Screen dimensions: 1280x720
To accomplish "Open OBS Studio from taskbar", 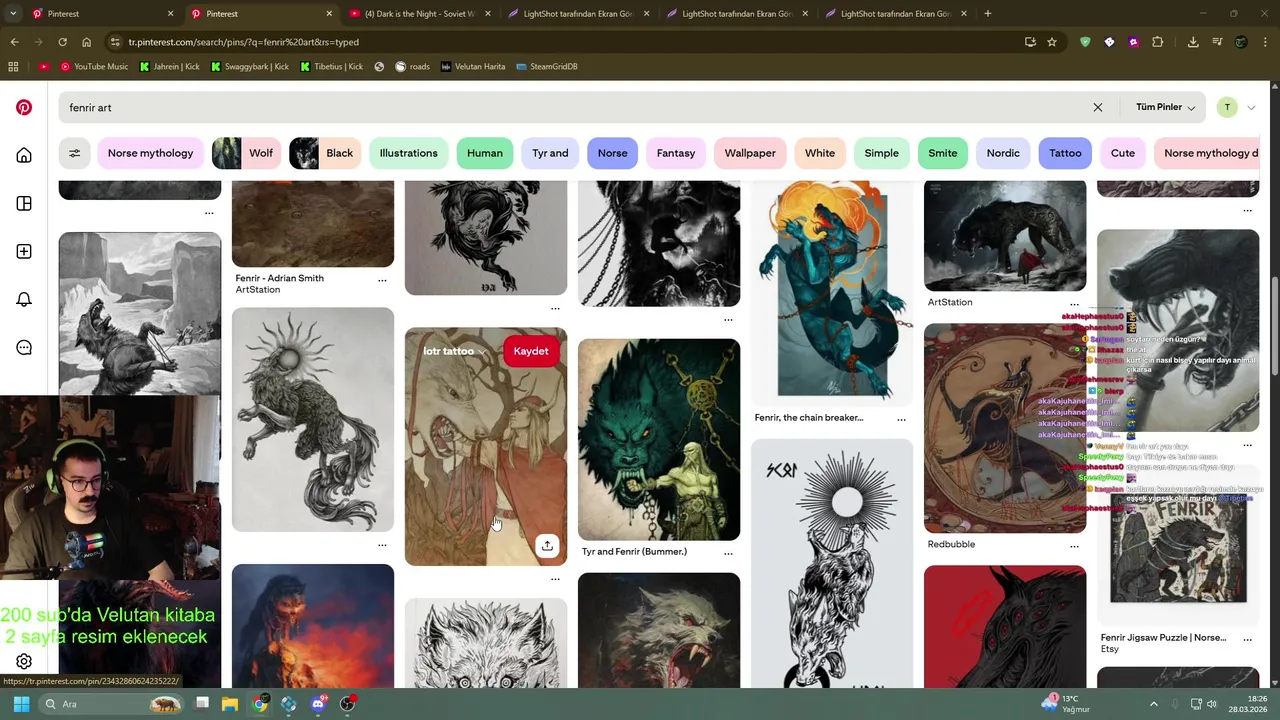I will coord(347,704).
